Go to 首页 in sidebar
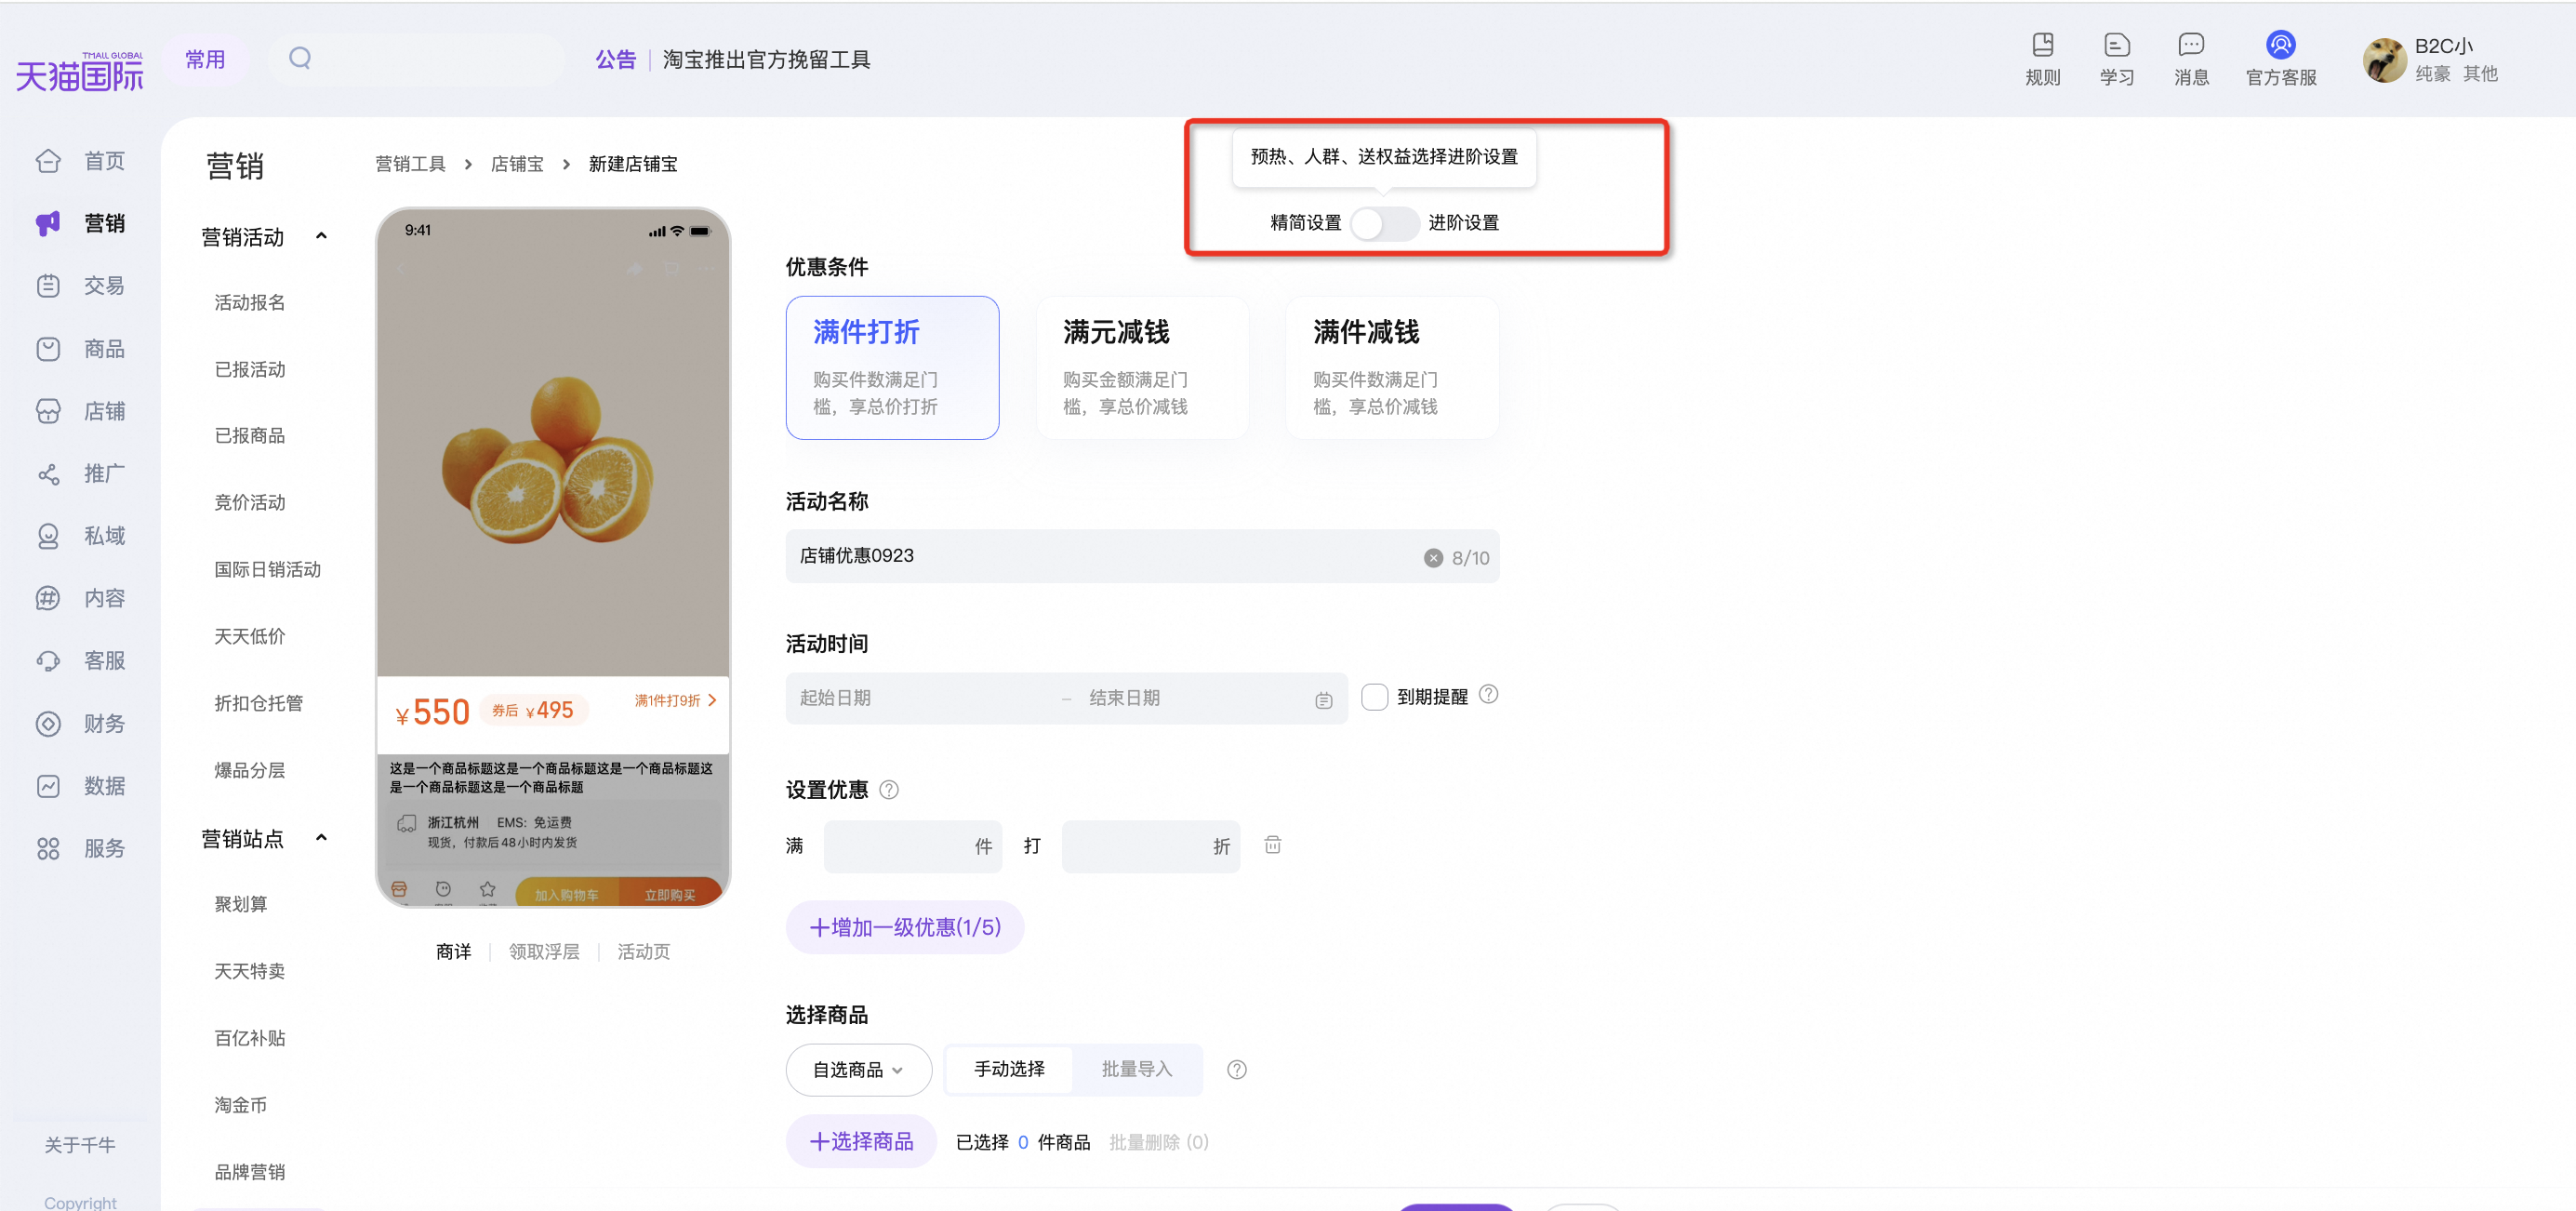The width and height of the screenshot is (2576, 1211). pos(80,161)
